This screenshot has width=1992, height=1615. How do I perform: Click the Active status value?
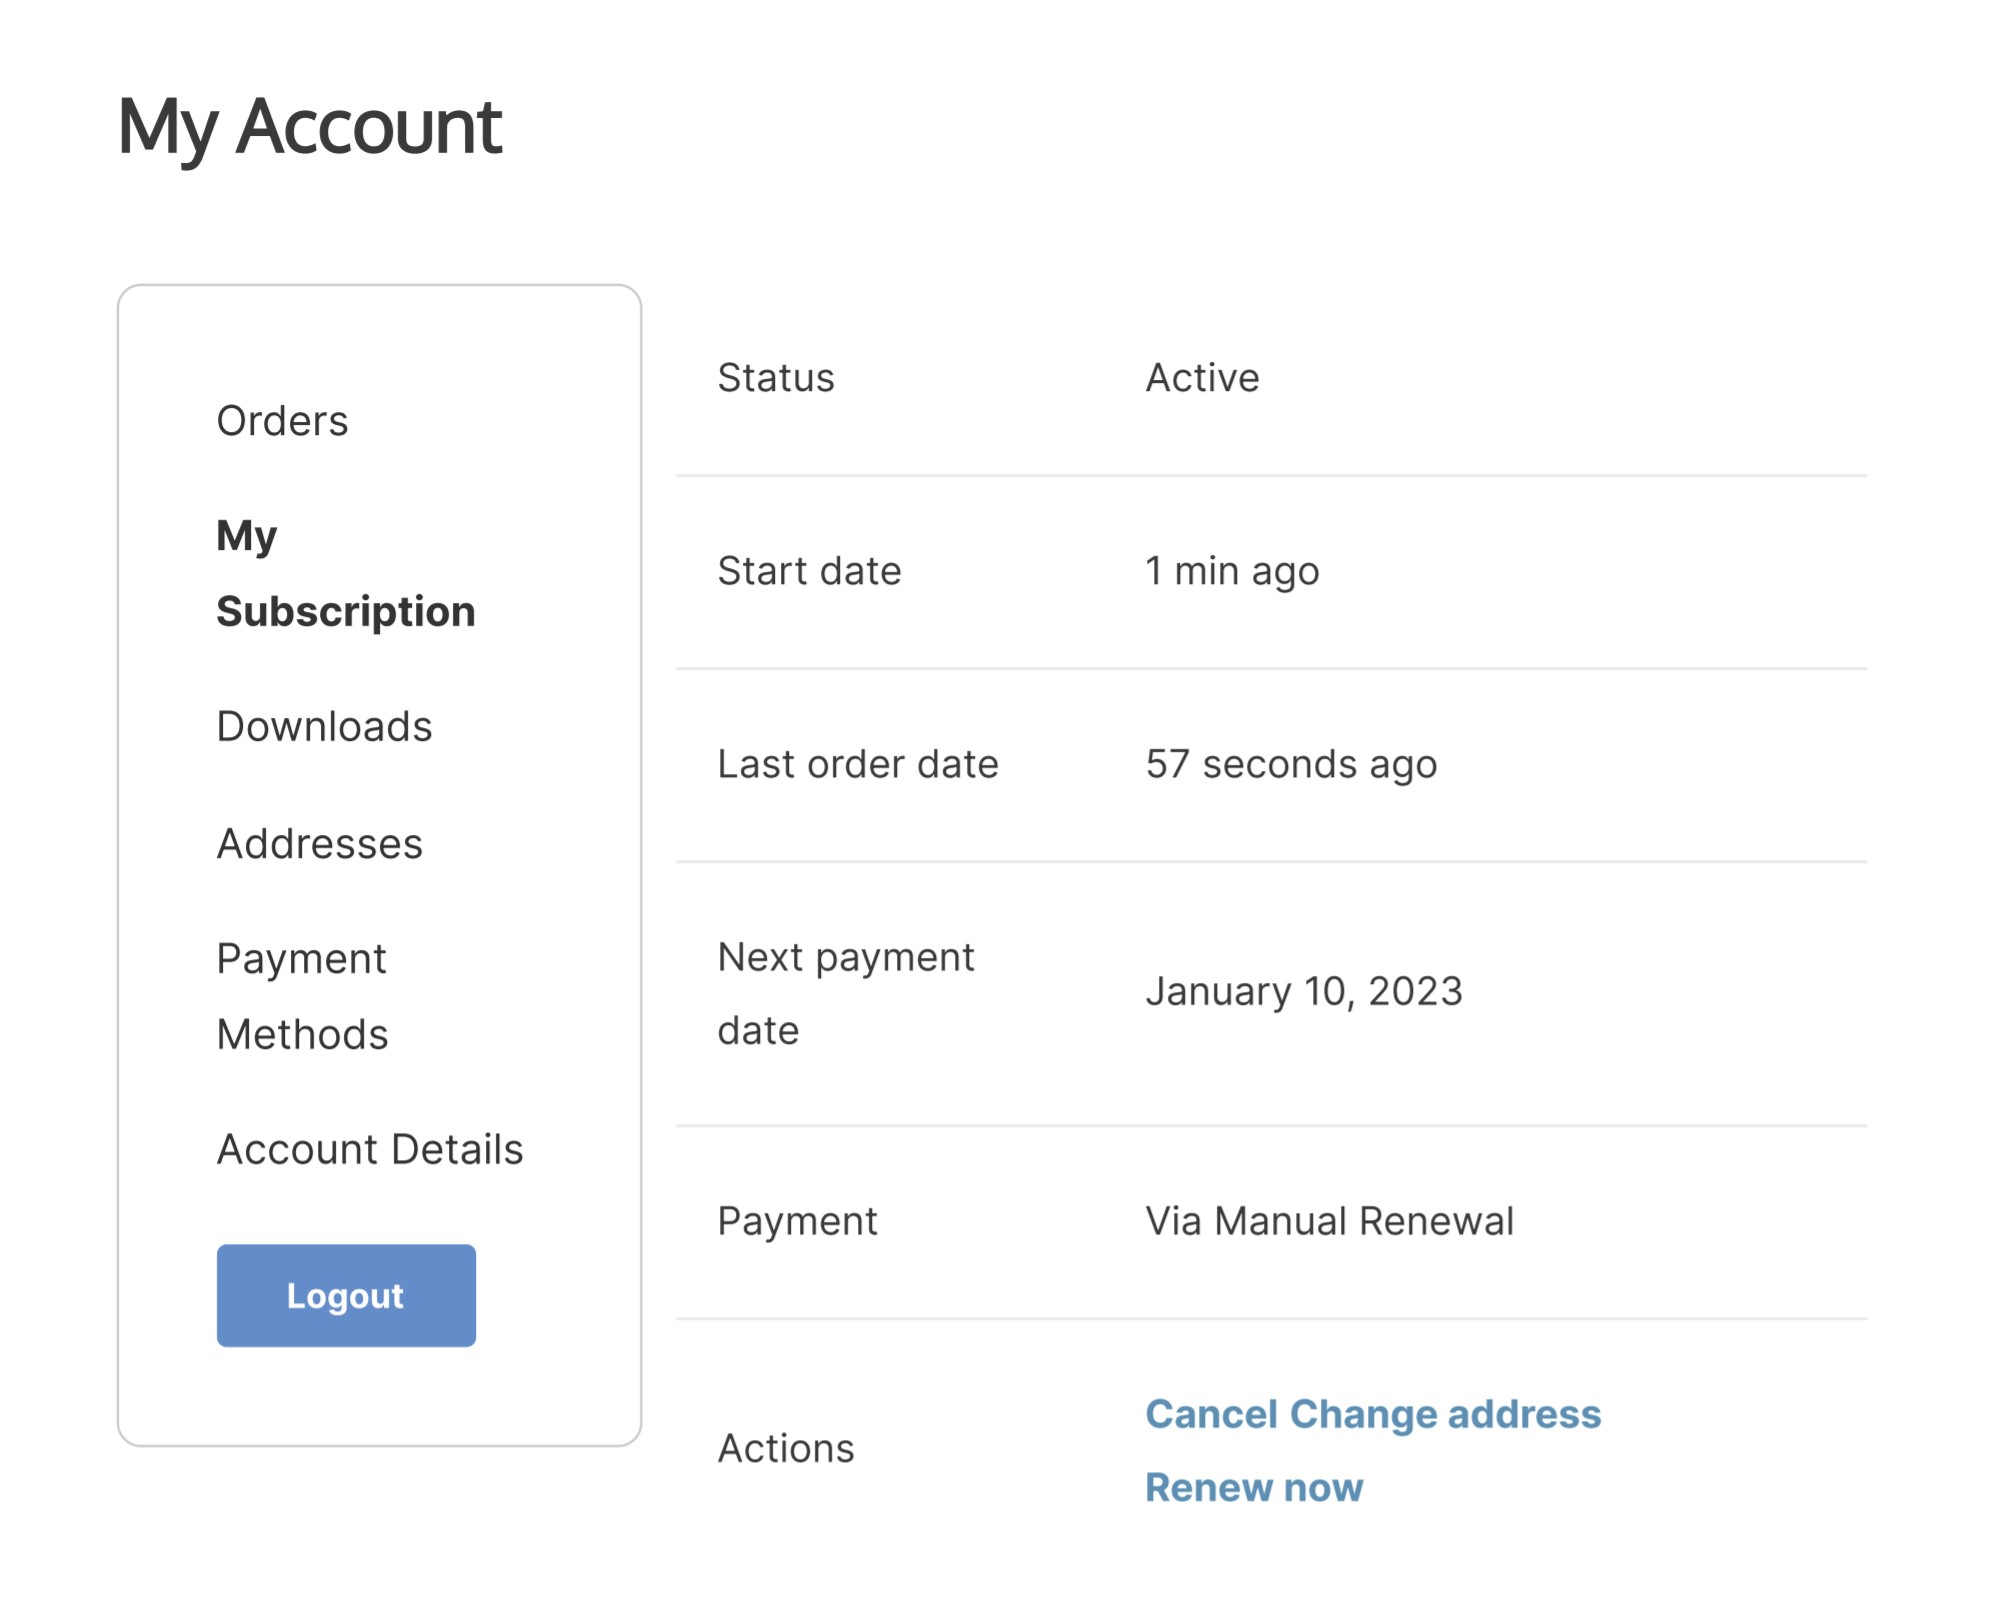click(x=1201, y=378)
